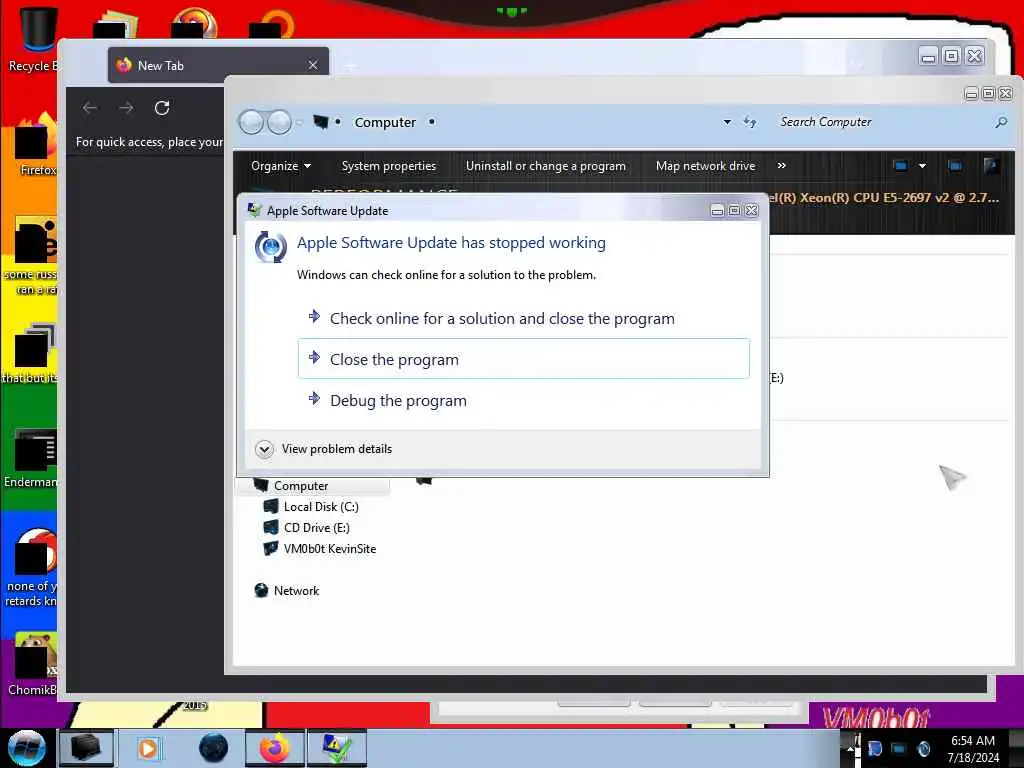Click the Network globe icon
This screenshot has height=768, width=1024.
261,590
